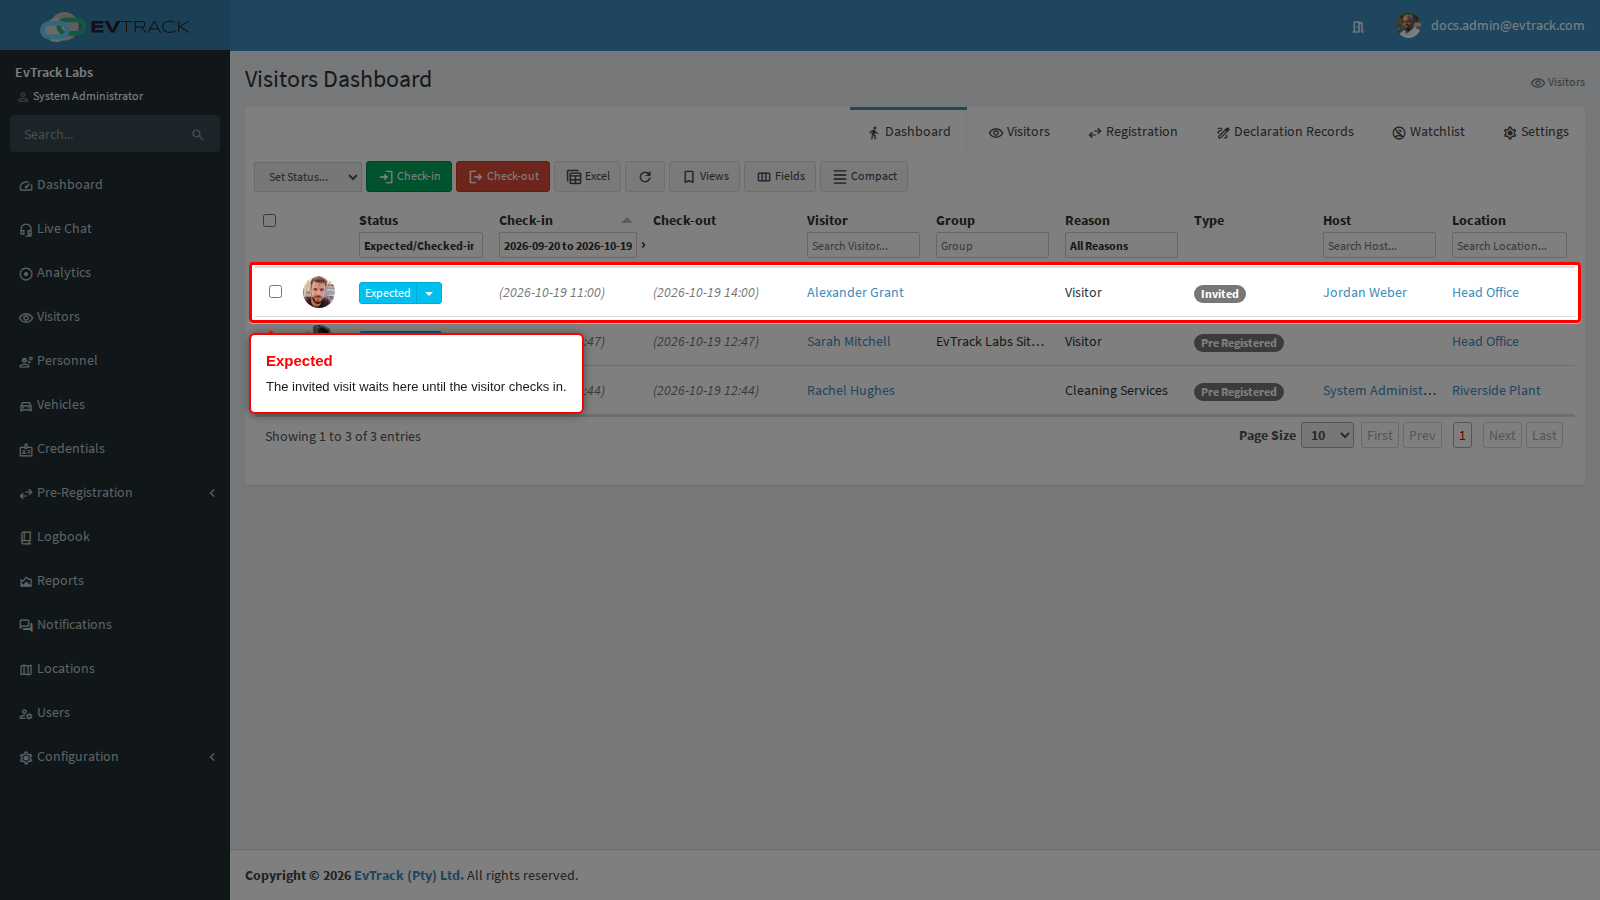The width and height of the screenshot is (1600, 900).
Task: Switch to the Visitors tab
Action: [x=1019, y=132]
